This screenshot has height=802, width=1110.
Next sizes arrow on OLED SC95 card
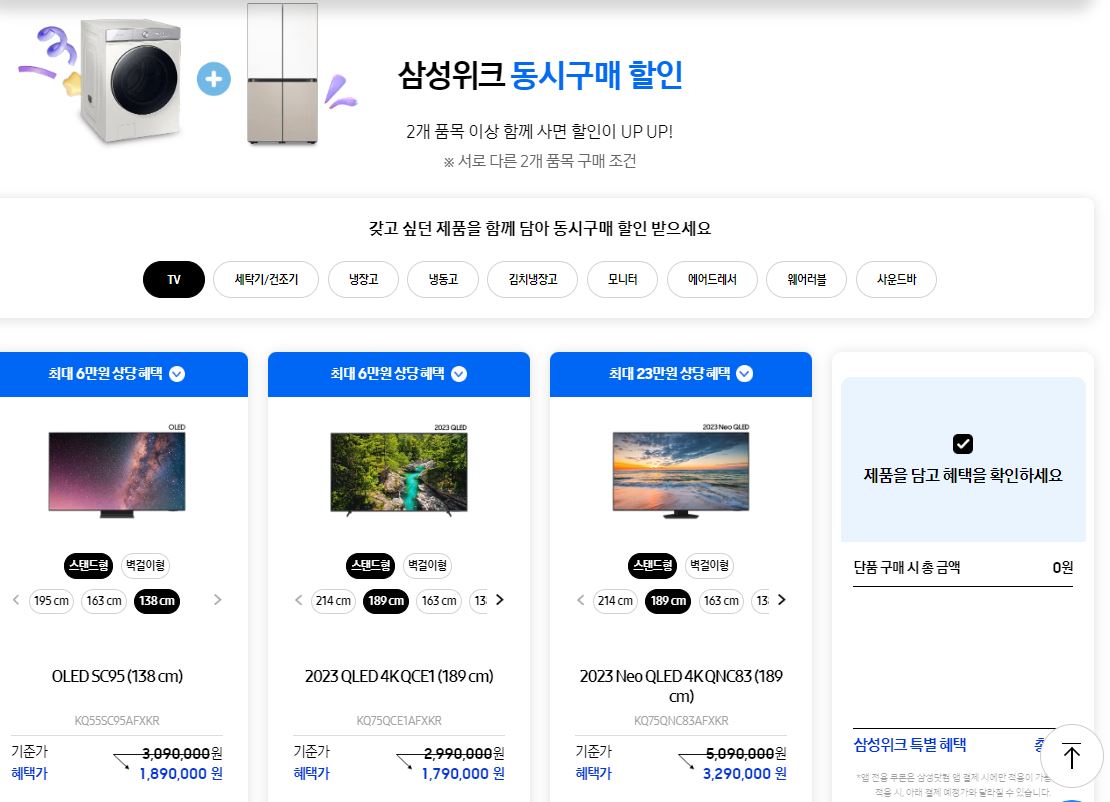(x=217, y=600)
